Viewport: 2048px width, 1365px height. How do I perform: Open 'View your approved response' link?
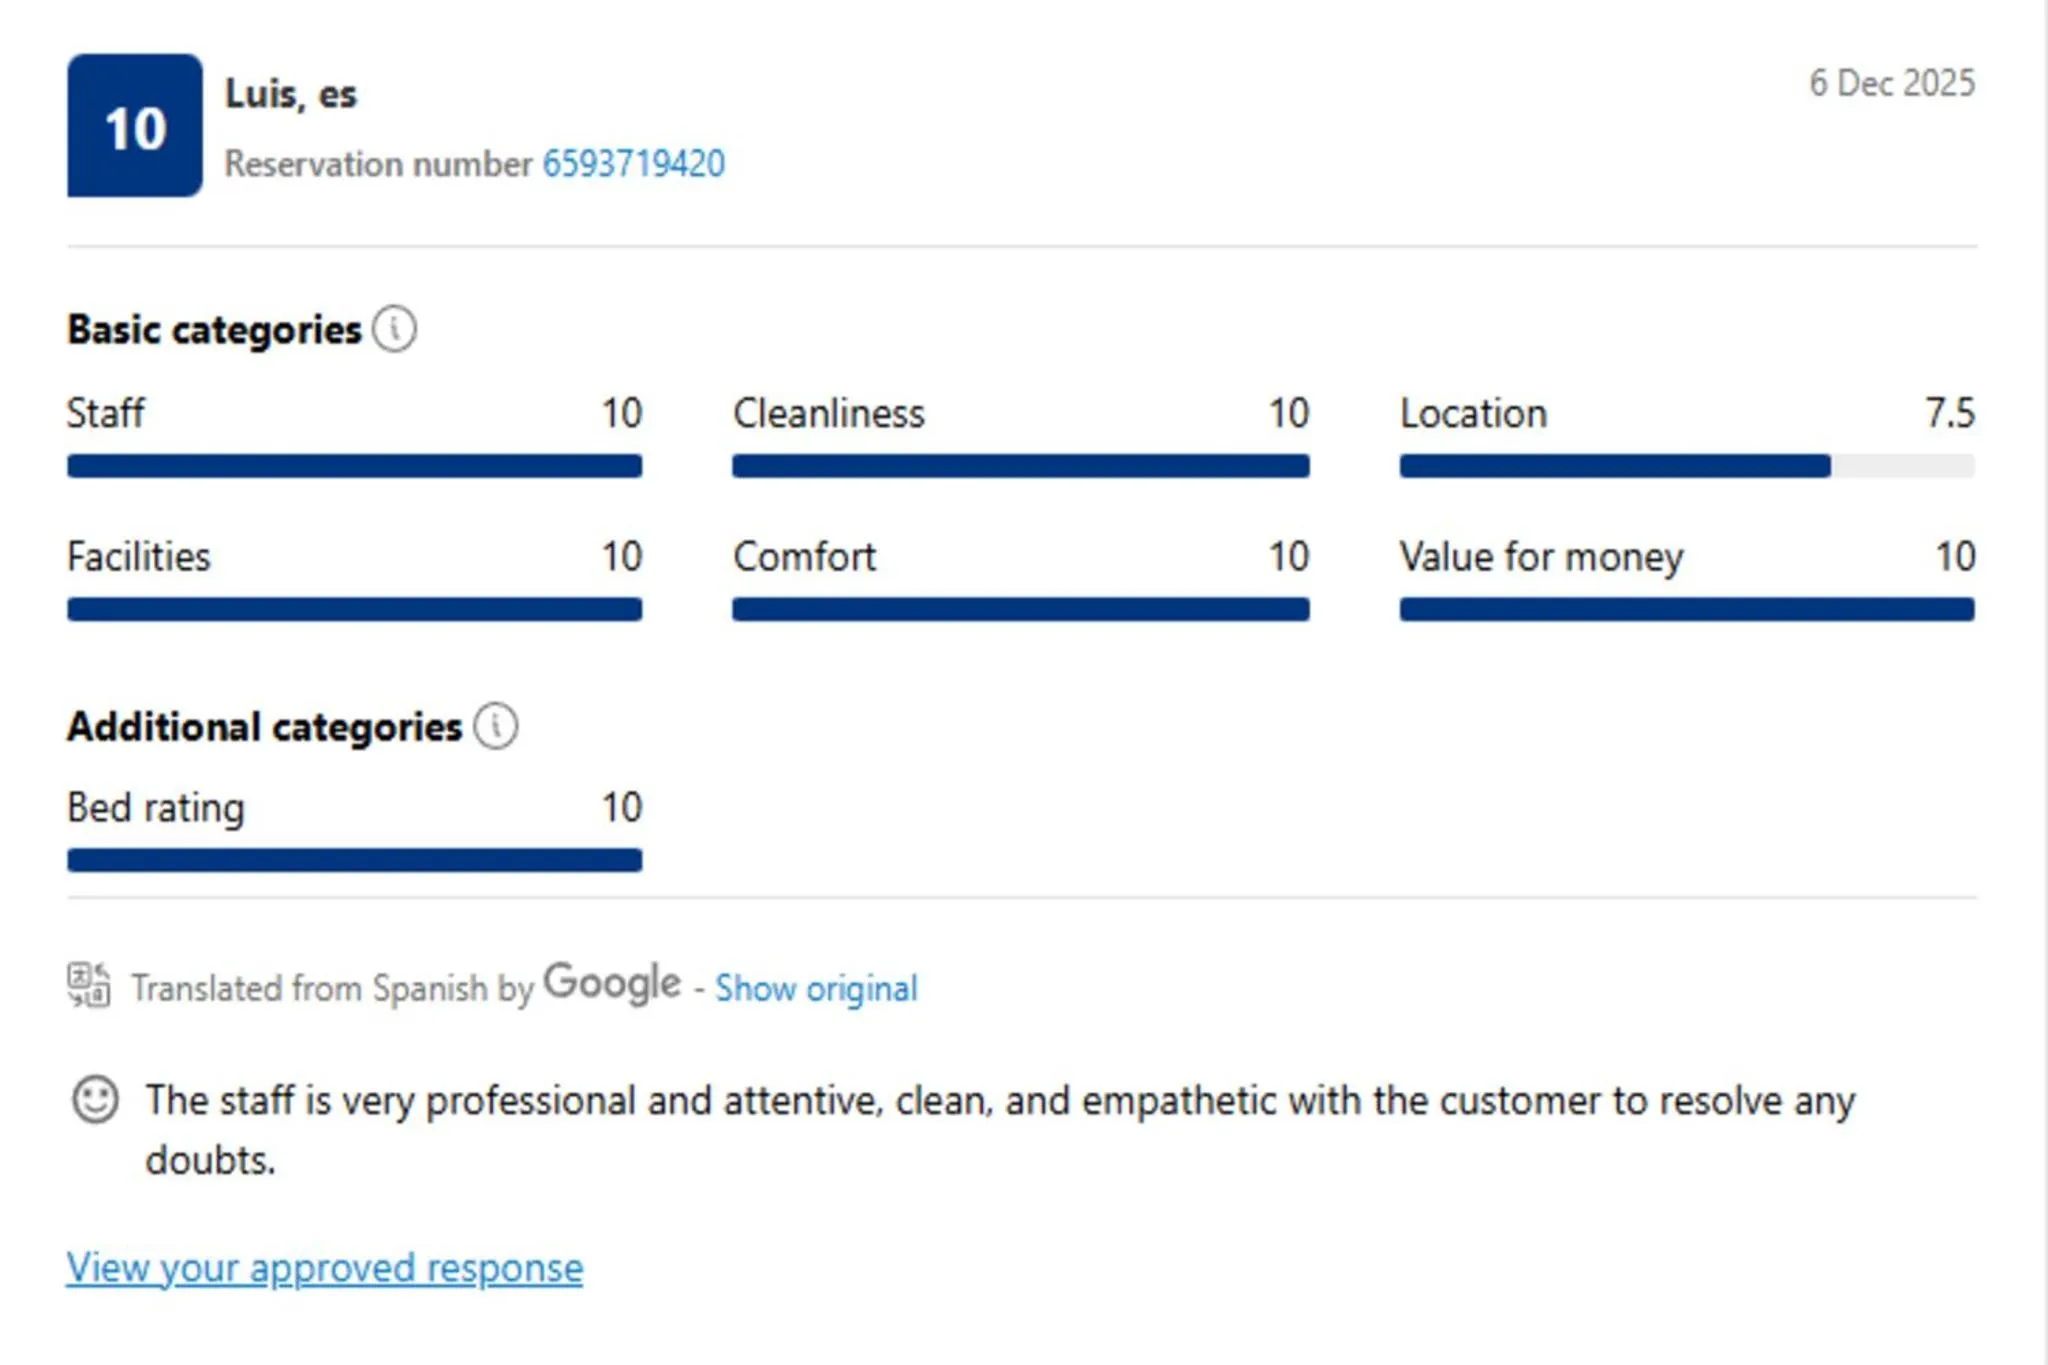(x=325, y=1268)
